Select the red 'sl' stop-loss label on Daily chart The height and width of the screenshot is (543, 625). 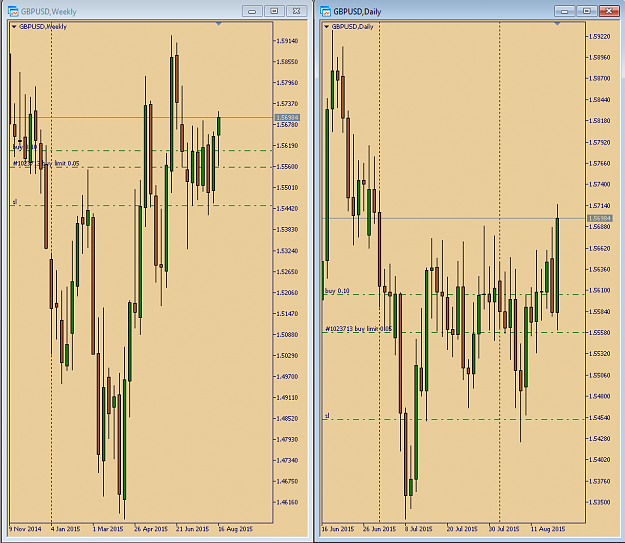pos(327,416)
